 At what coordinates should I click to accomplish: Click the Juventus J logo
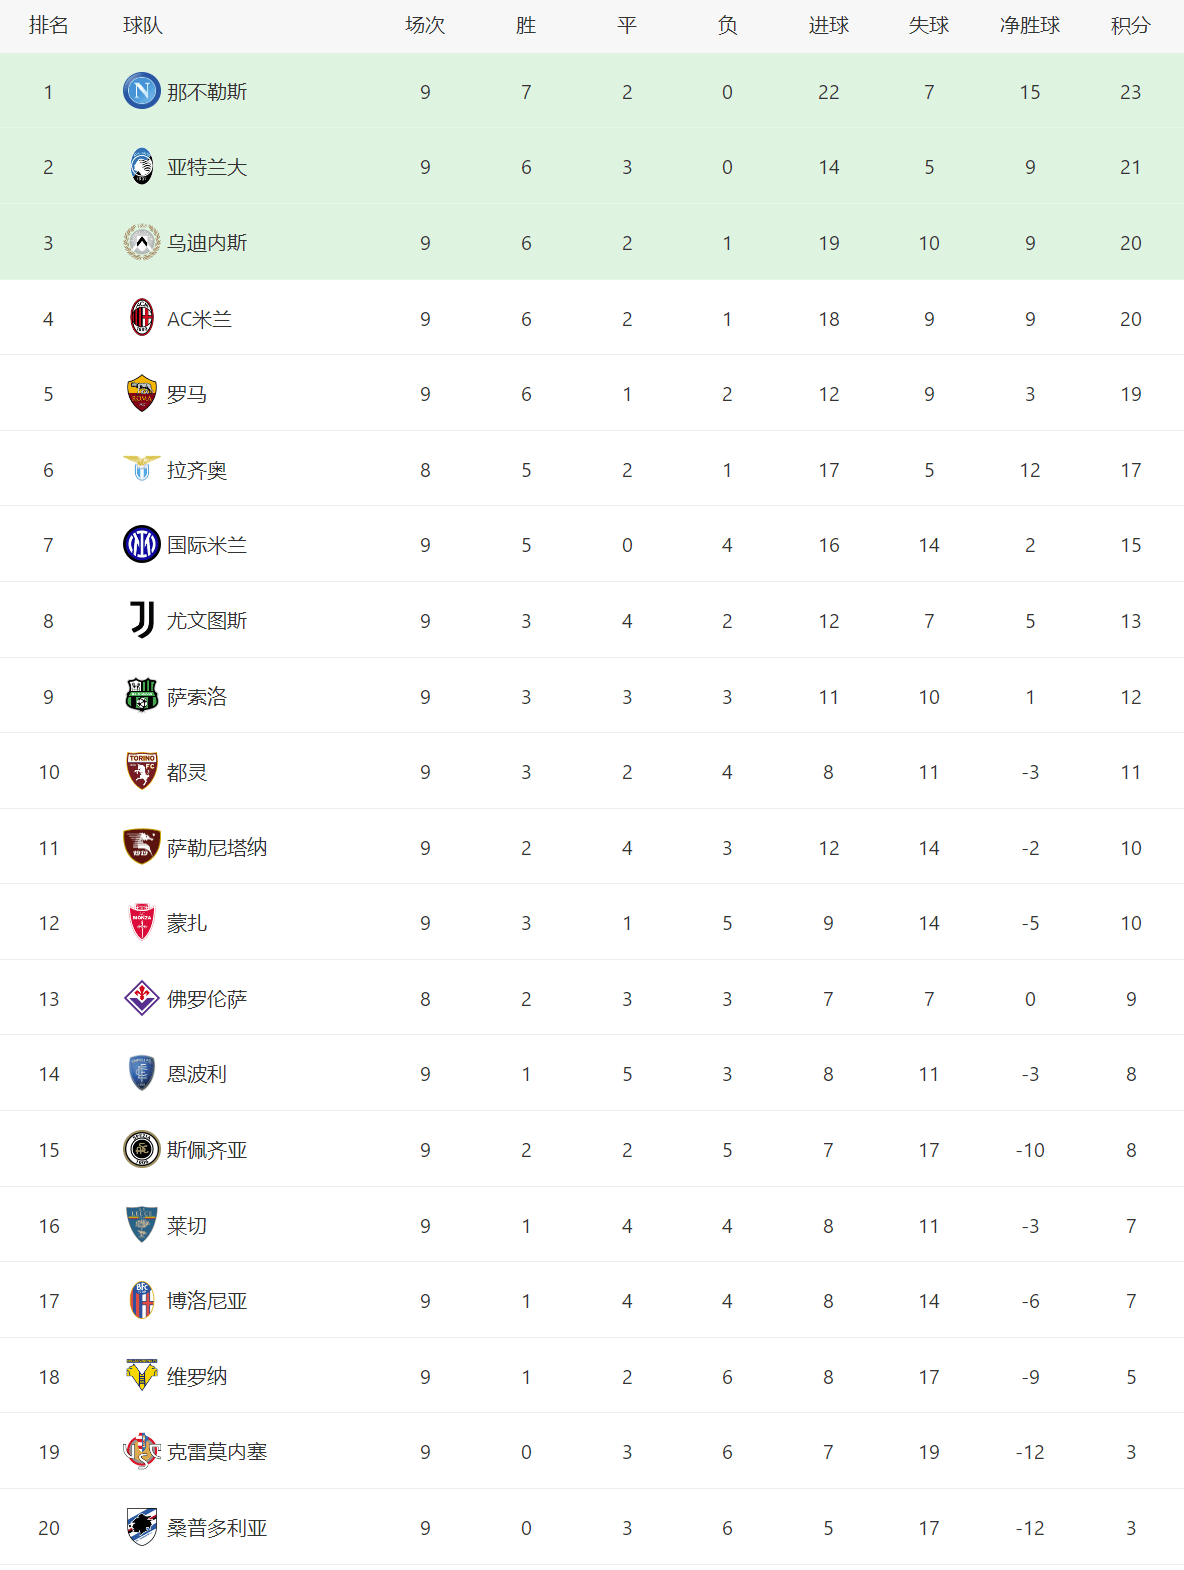142,620
